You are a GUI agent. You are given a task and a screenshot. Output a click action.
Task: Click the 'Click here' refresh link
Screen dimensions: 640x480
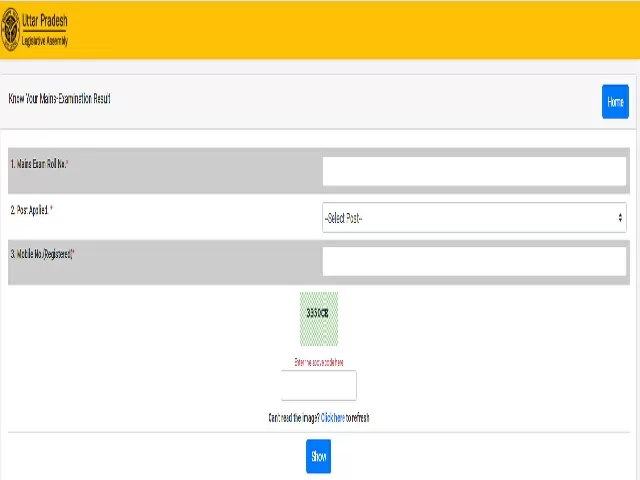click(333, 418)
